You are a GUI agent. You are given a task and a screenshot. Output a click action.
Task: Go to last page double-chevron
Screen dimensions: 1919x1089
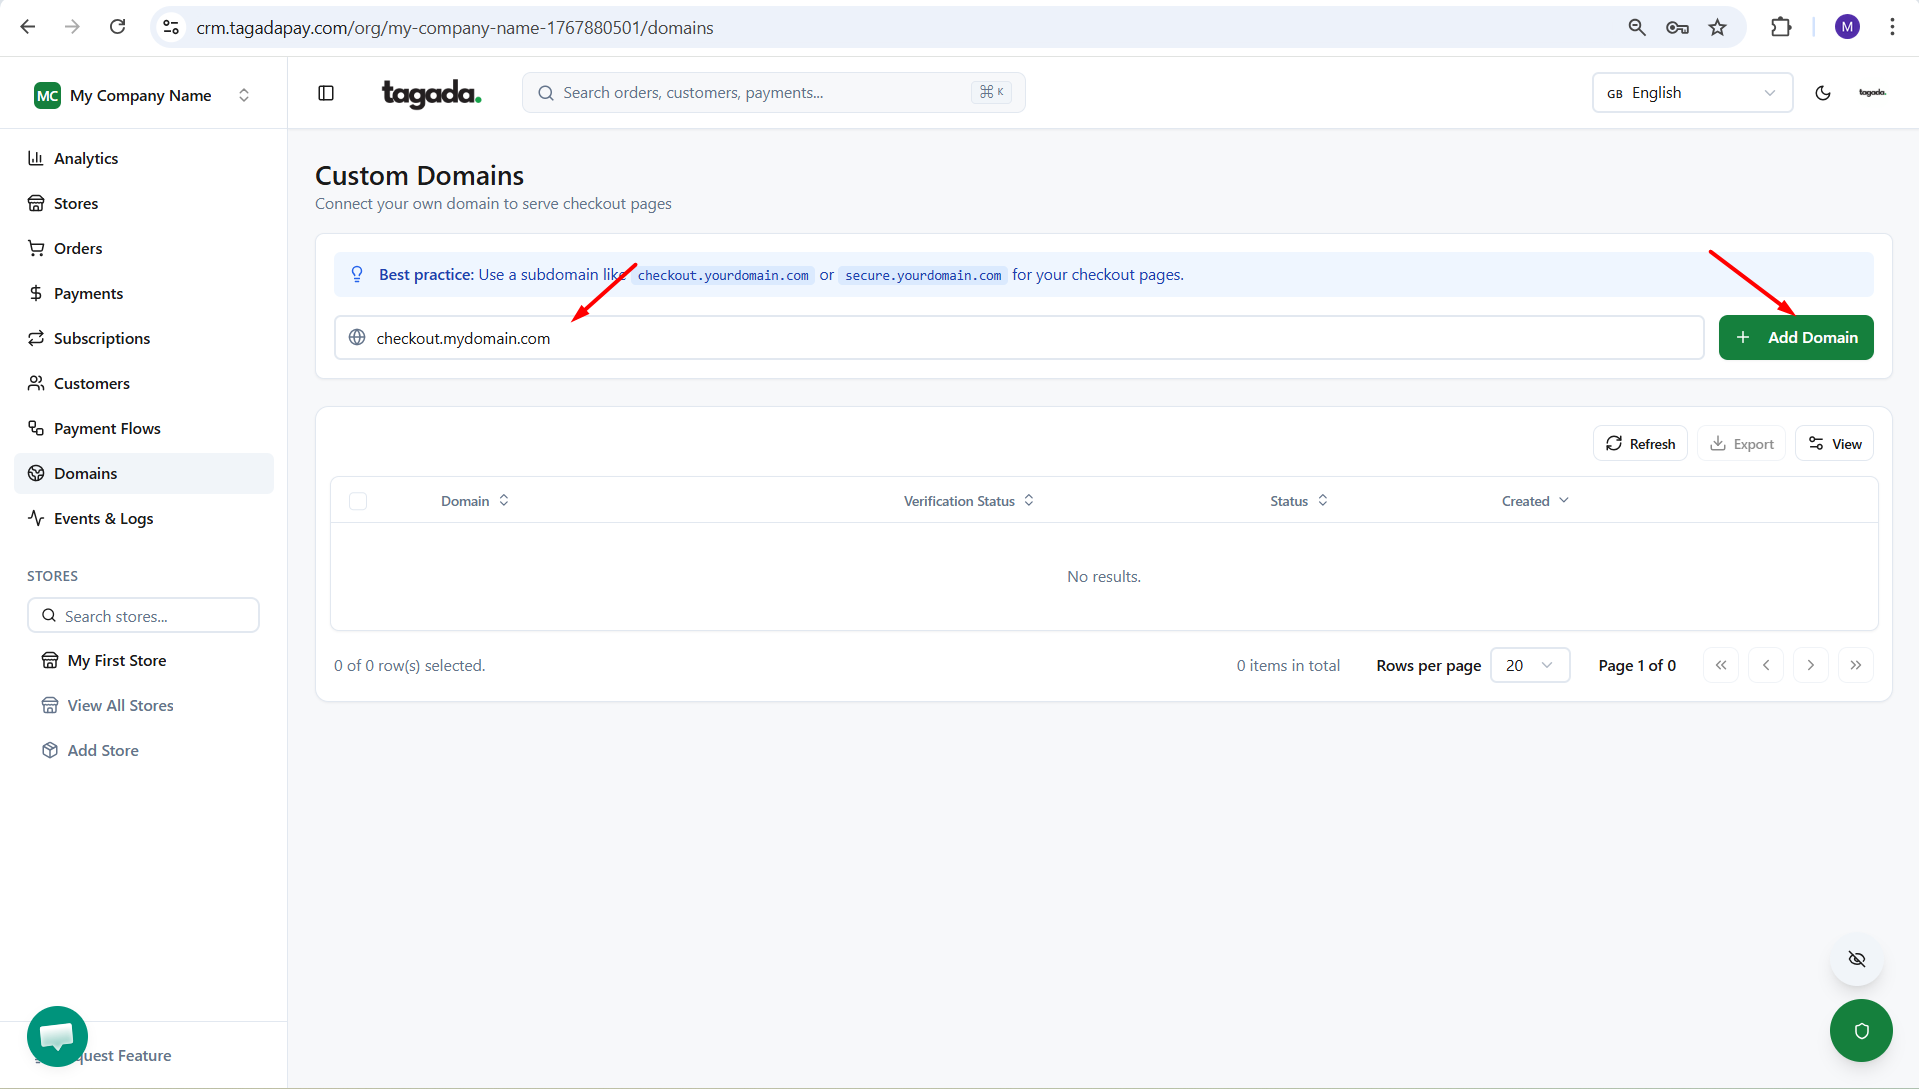1855,665
